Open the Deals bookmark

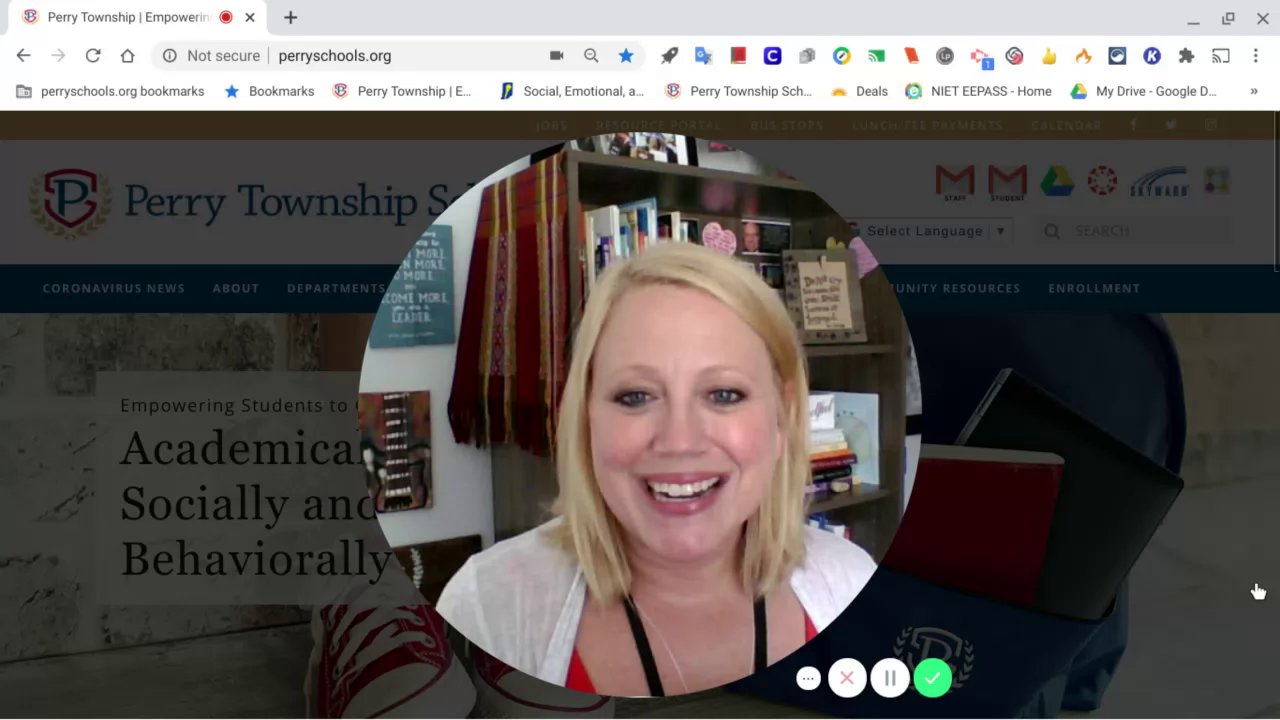pyautogui.click(x=859, y=91)
